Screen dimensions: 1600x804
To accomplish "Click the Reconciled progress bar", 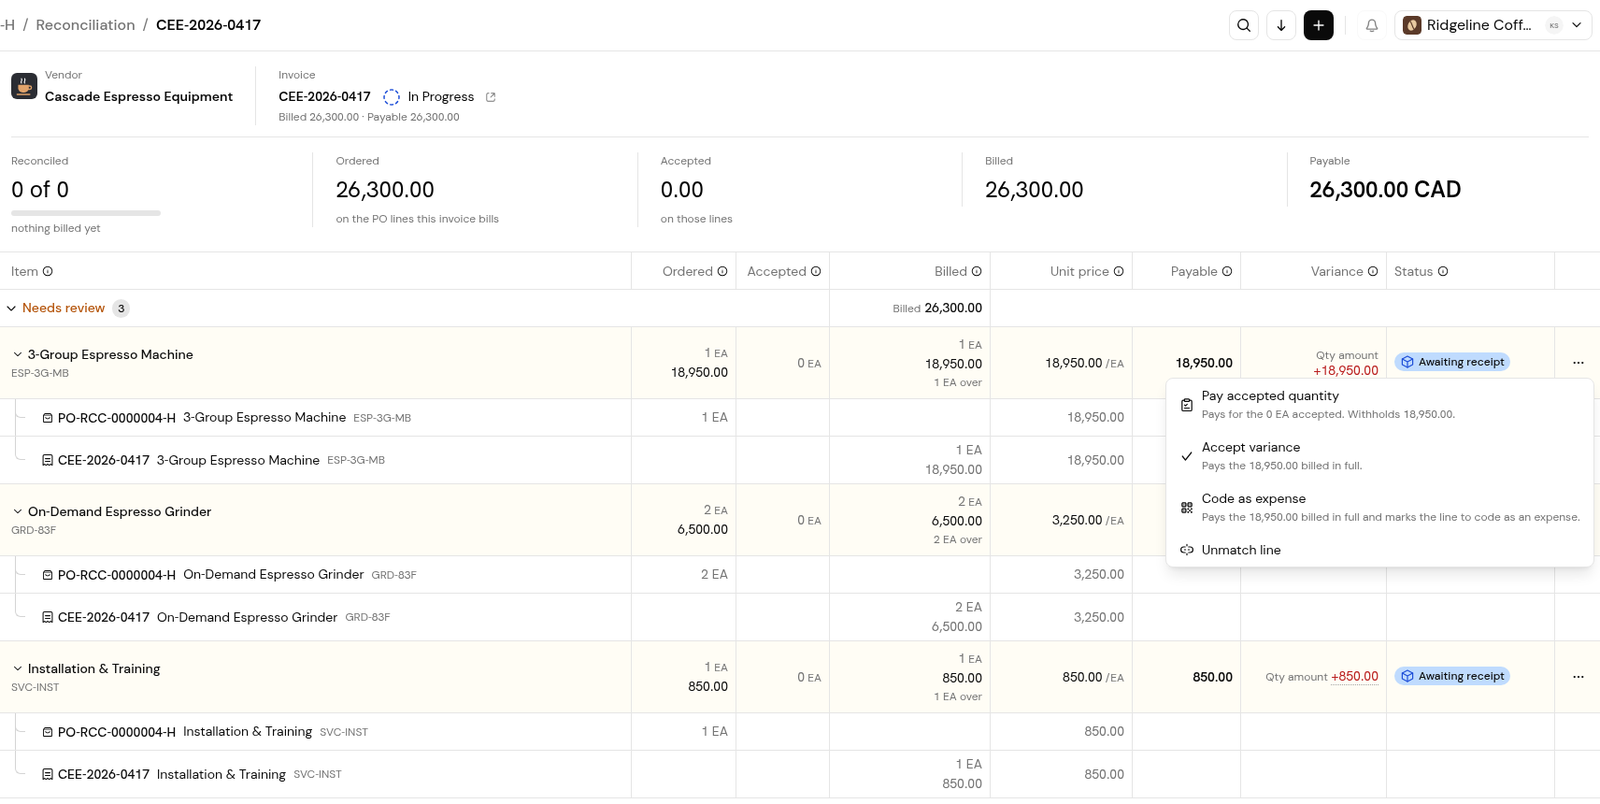I will (x=86, y=213).
